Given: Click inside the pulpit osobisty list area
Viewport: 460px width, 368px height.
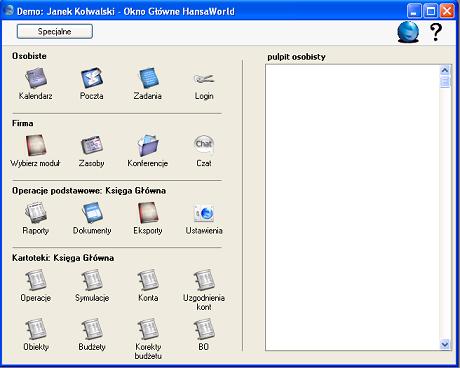Looking at the screenshot, I should coord(352,207).
